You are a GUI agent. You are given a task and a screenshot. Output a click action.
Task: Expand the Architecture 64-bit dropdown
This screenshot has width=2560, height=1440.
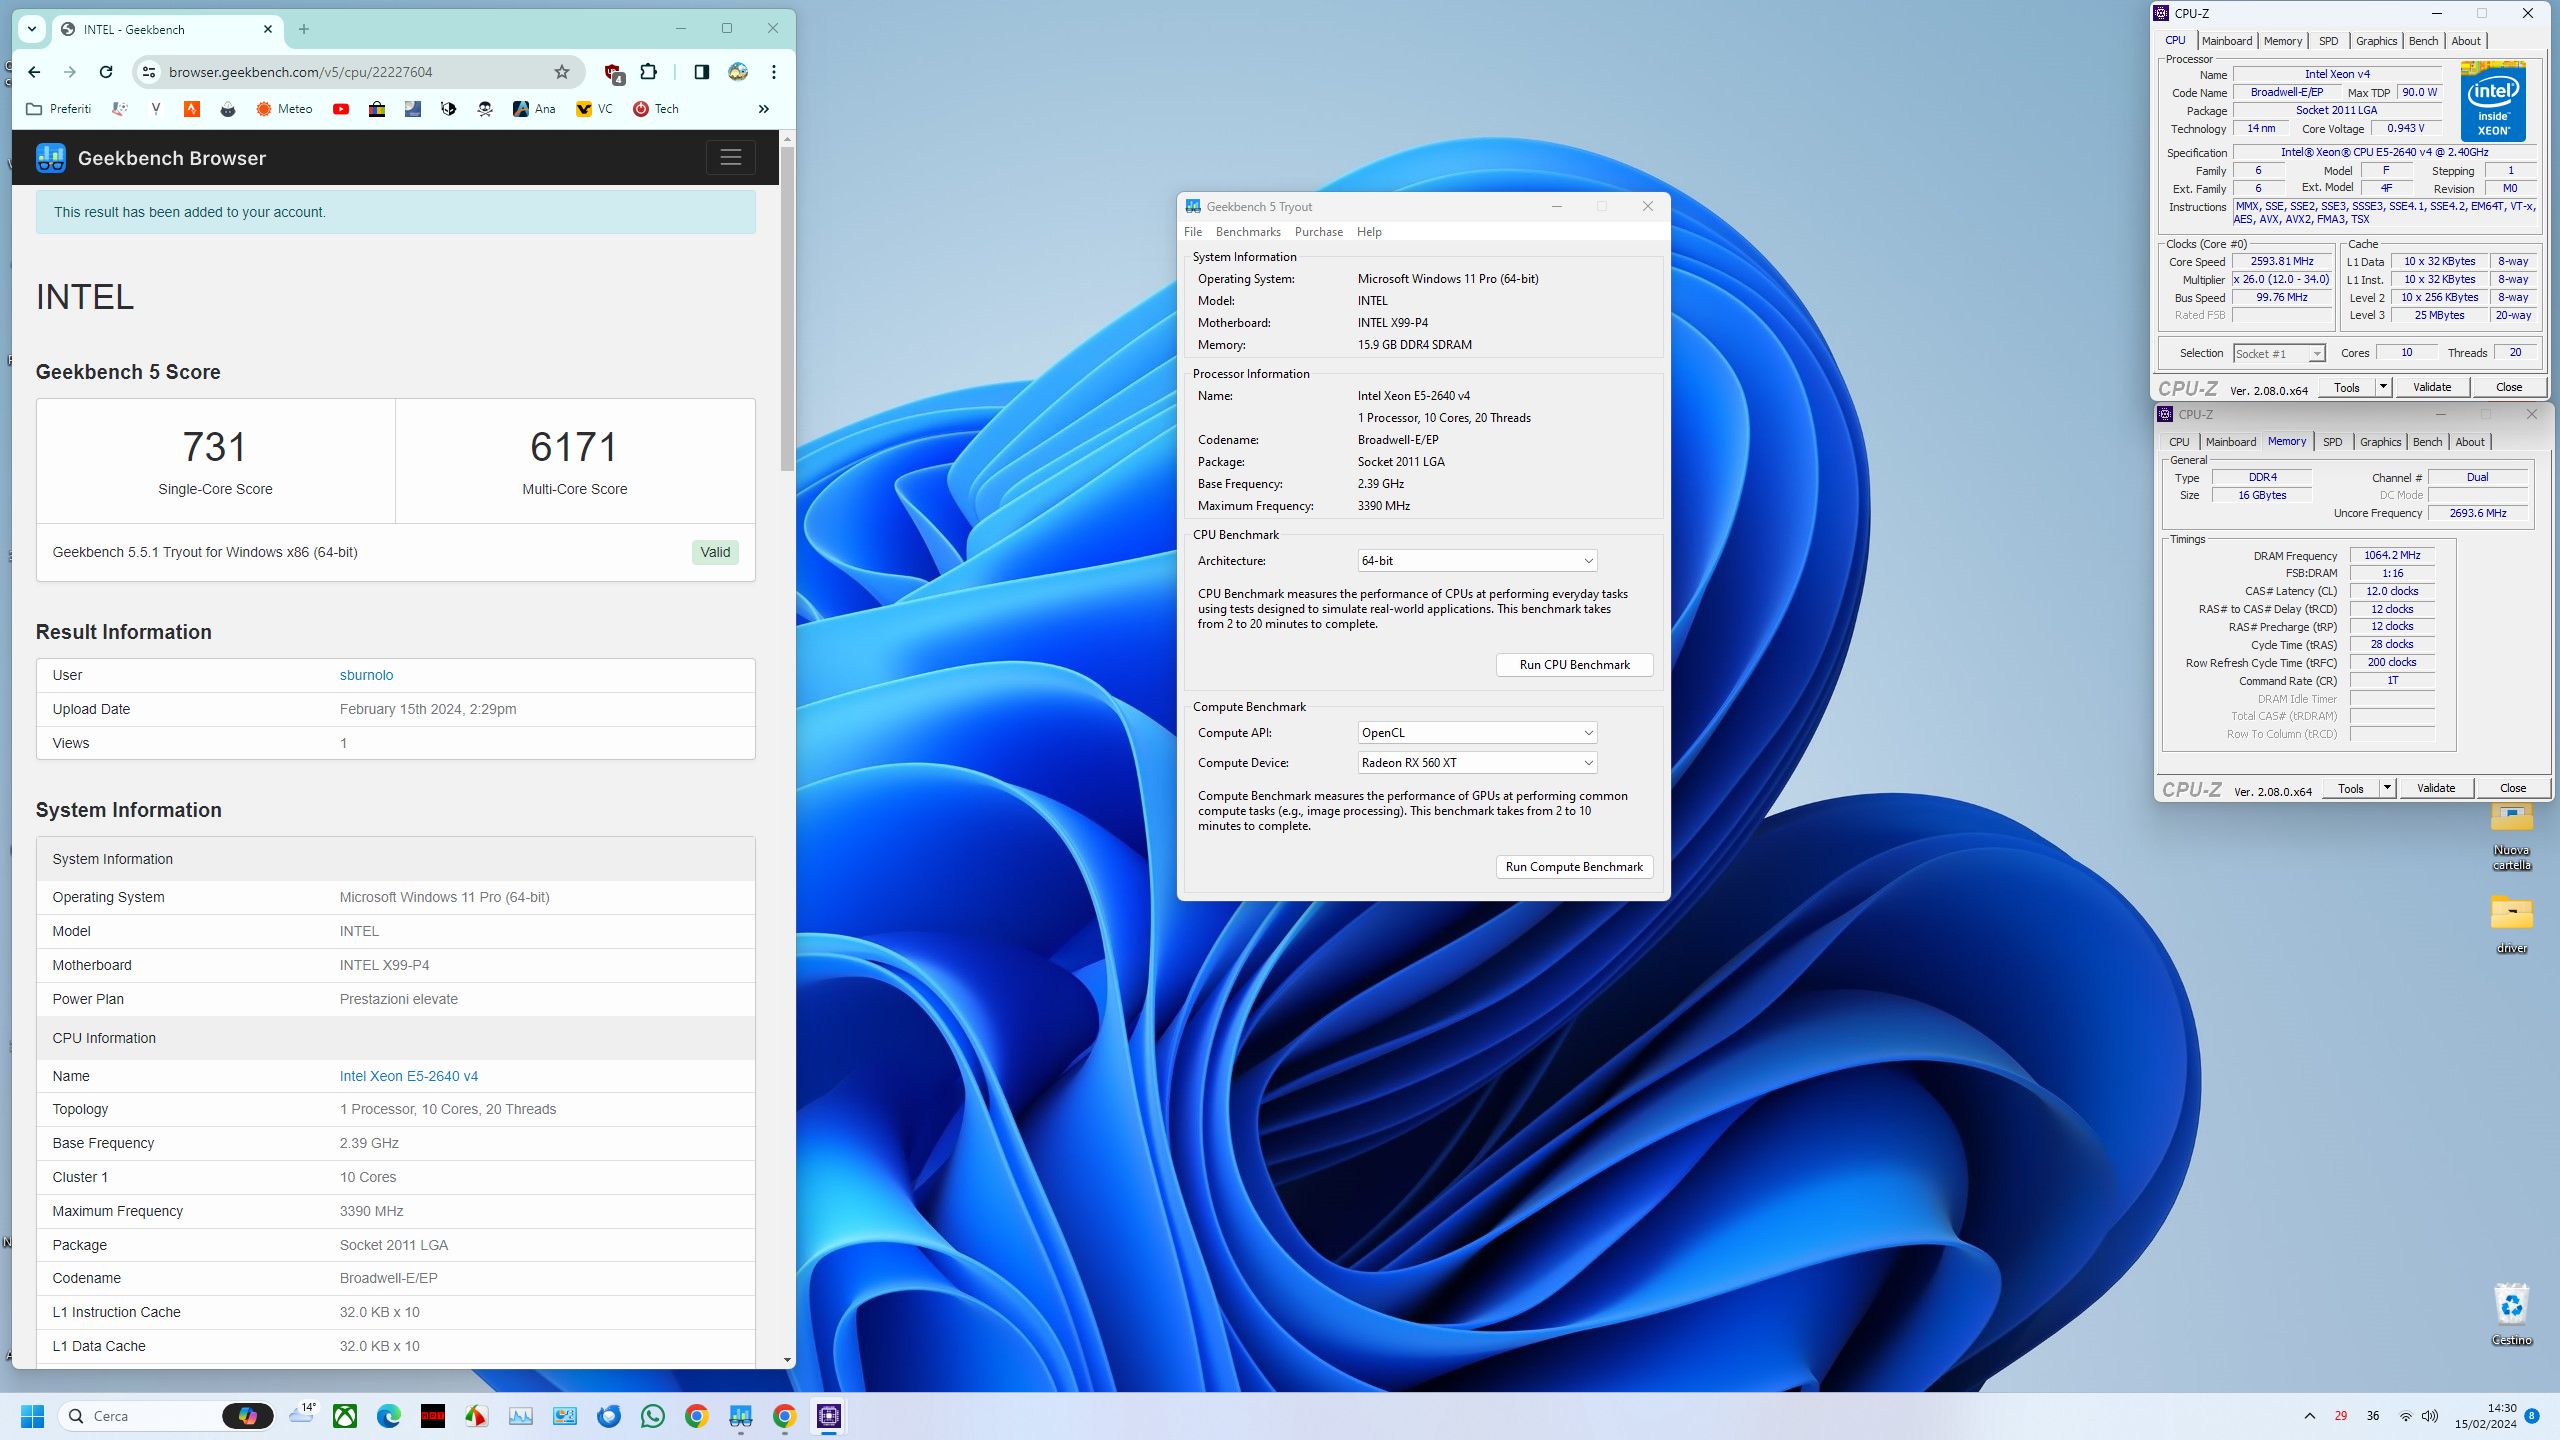(1477, 561)
